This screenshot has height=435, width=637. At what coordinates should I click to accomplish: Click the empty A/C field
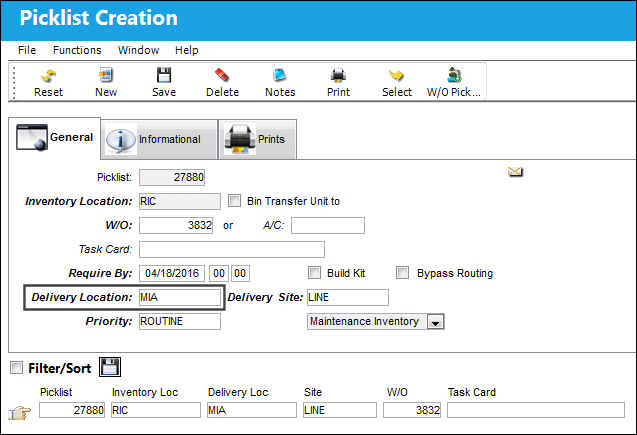pos(328,225)
